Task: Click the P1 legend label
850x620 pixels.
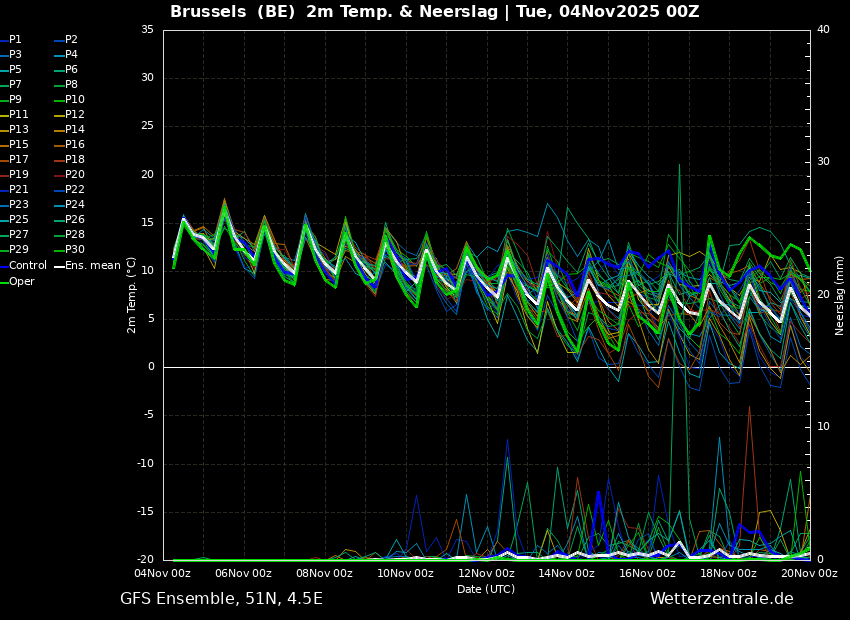Action: pos(15,40)
